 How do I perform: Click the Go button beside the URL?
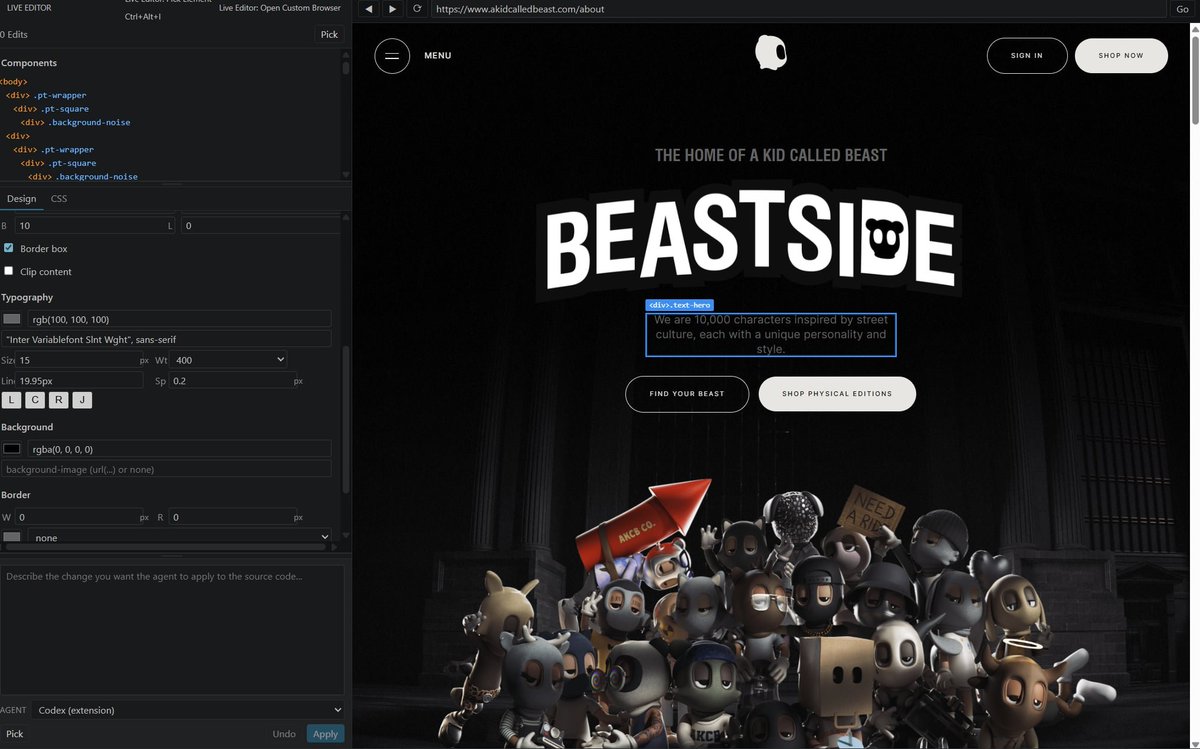[x=1180, y=9]
